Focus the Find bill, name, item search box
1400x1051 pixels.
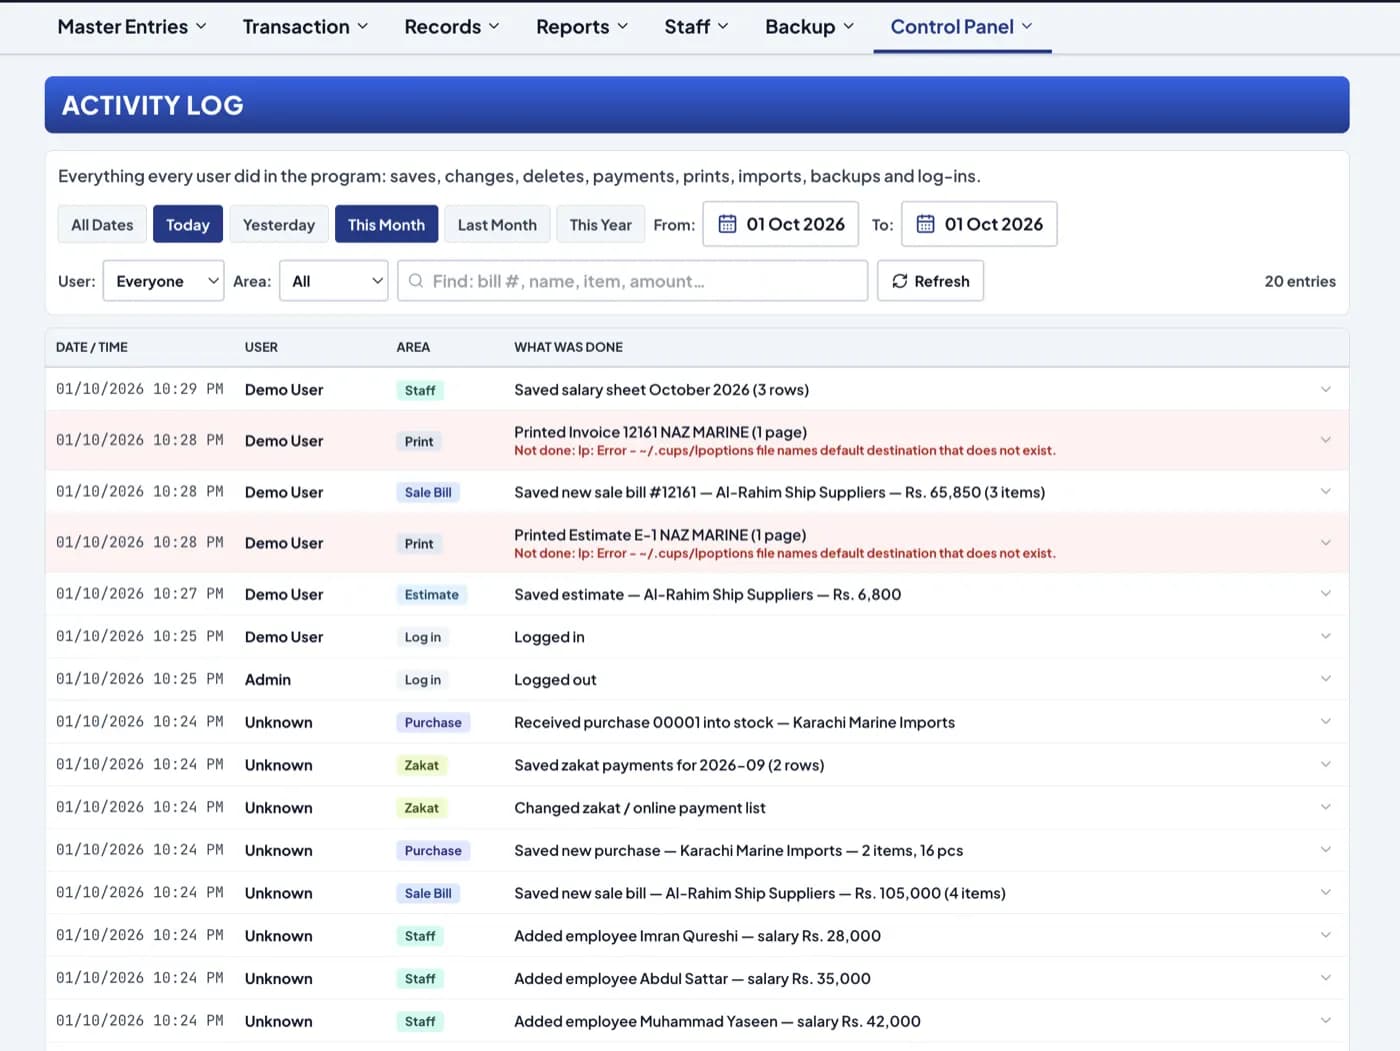click(x=633, y=281)
